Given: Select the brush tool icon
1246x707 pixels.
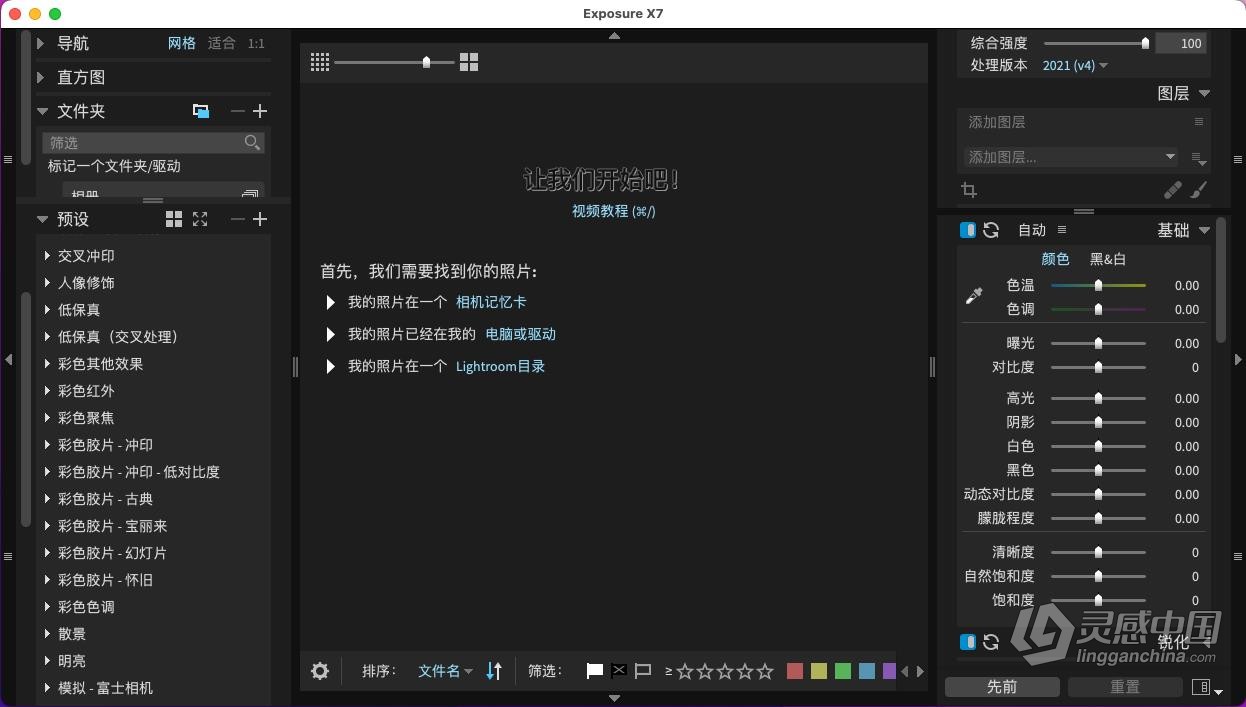Looking at the screenshot, I should pyautogui.click(x=1199, y=190).
